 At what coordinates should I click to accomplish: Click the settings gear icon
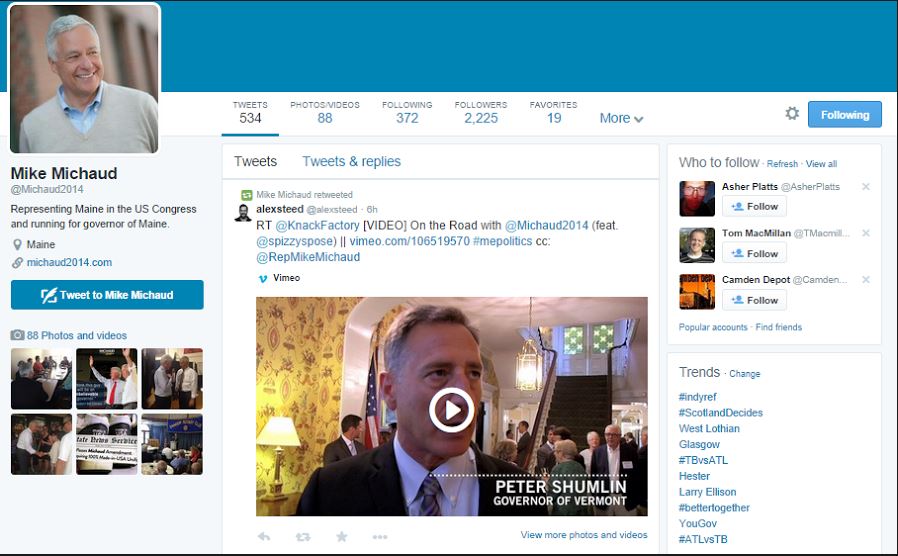pyautogui.click(x=792, y=114)
